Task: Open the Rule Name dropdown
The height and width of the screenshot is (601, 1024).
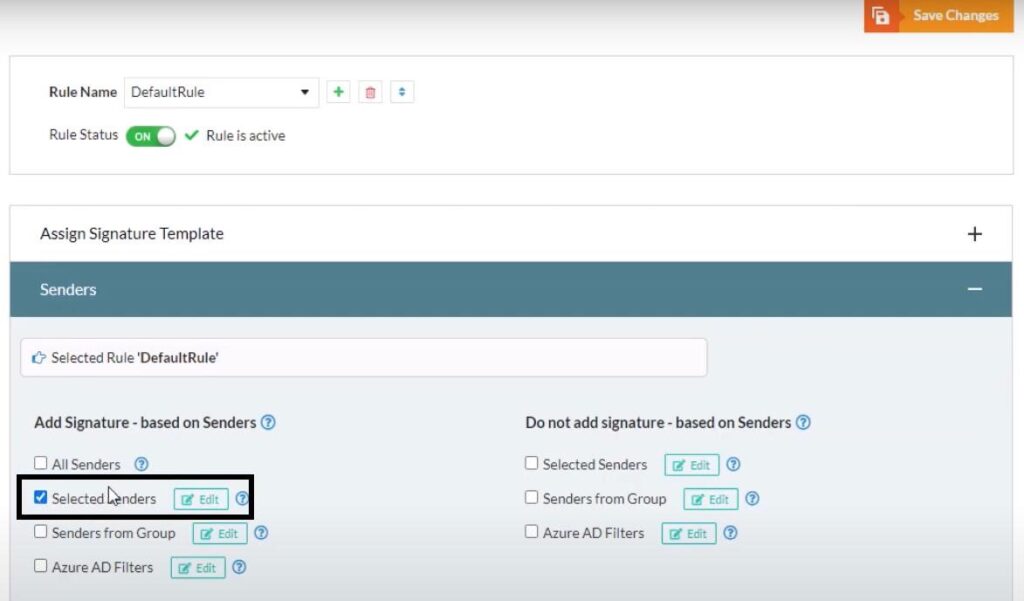Action: click(304, 91)
